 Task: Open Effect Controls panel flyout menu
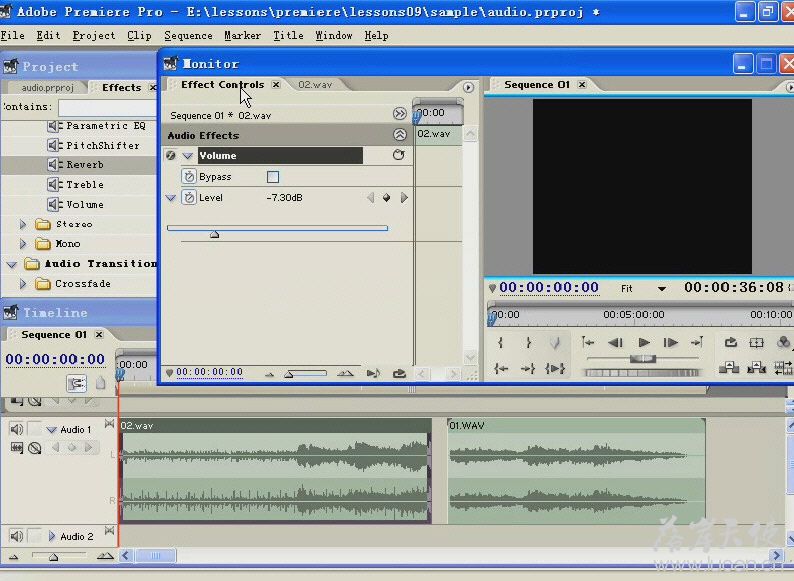[x=468, y=88]
